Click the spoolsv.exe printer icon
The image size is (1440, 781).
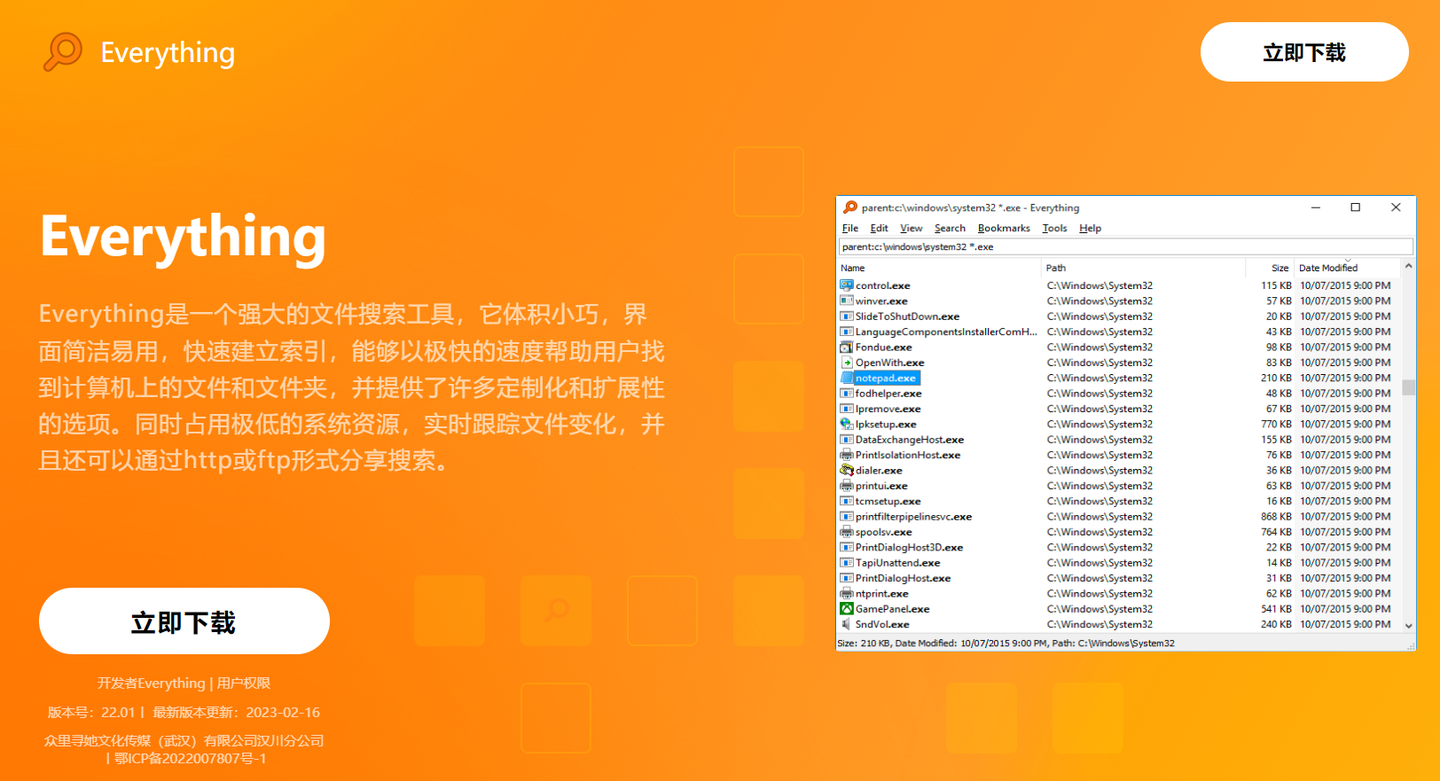pyautogui.click(x=847, y=532)
